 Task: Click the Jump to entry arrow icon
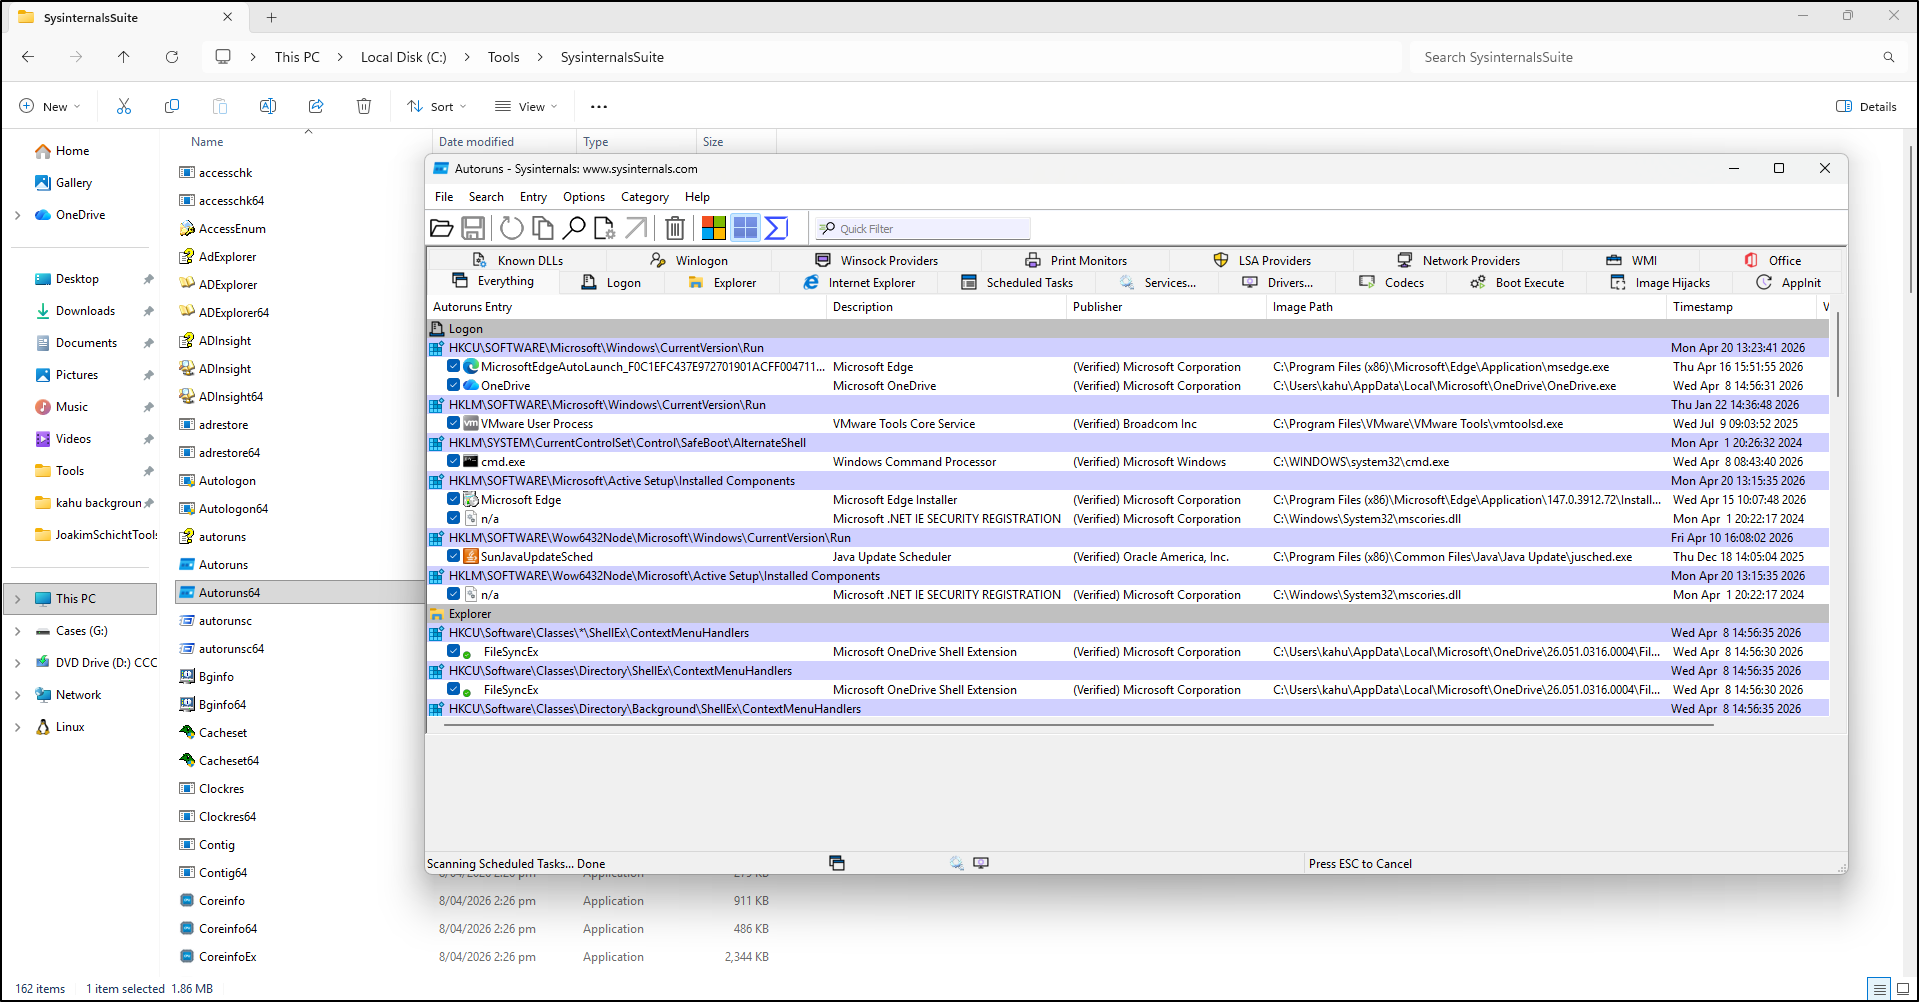[636, 228]
